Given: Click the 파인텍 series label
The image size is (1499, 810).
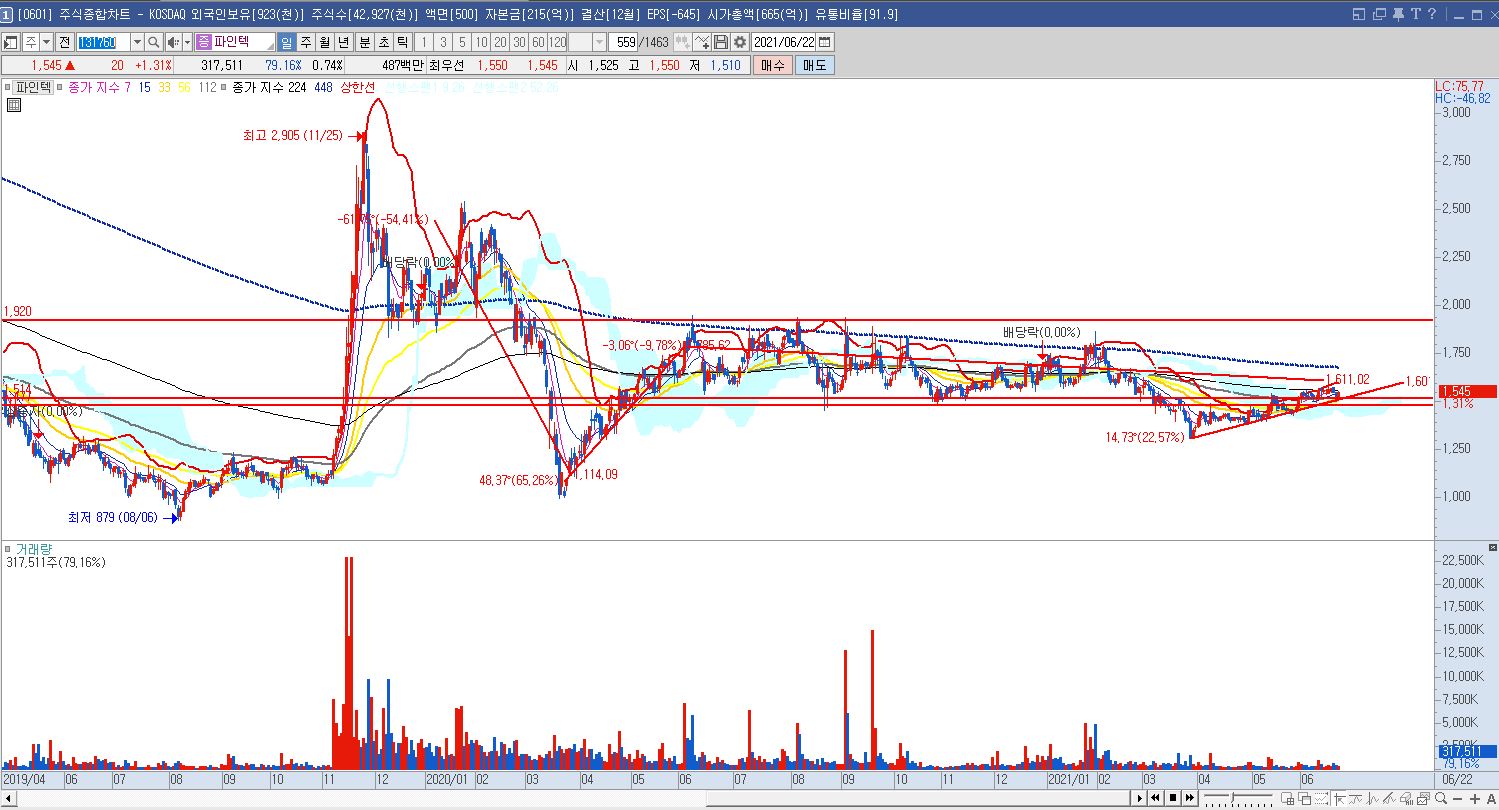Looking at the screenshot, I should tap(33, 87).
